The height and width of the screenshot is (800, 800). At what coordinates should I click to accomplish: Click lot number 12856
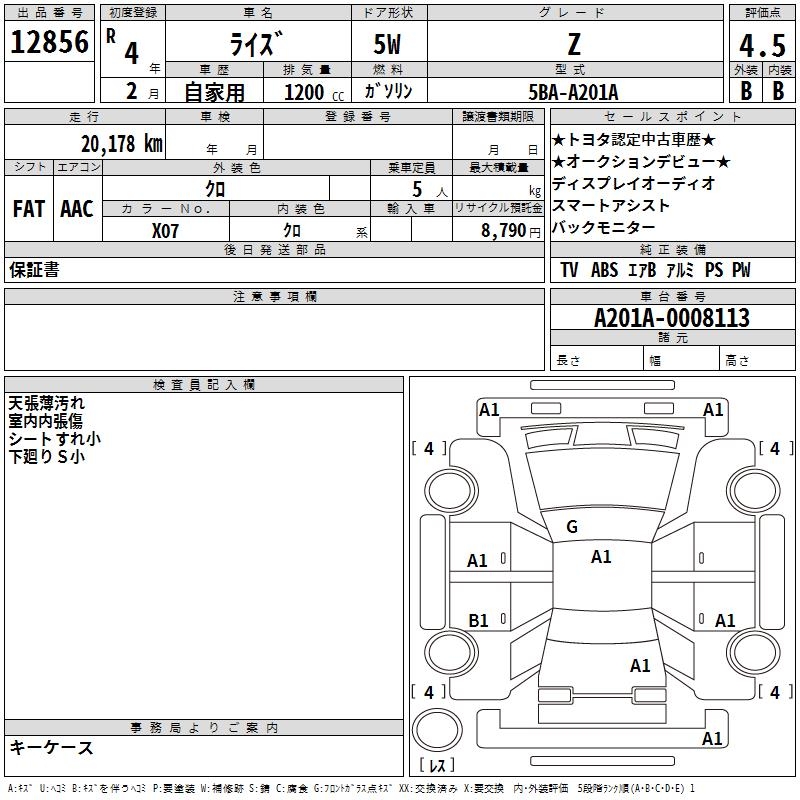[49, 42]
